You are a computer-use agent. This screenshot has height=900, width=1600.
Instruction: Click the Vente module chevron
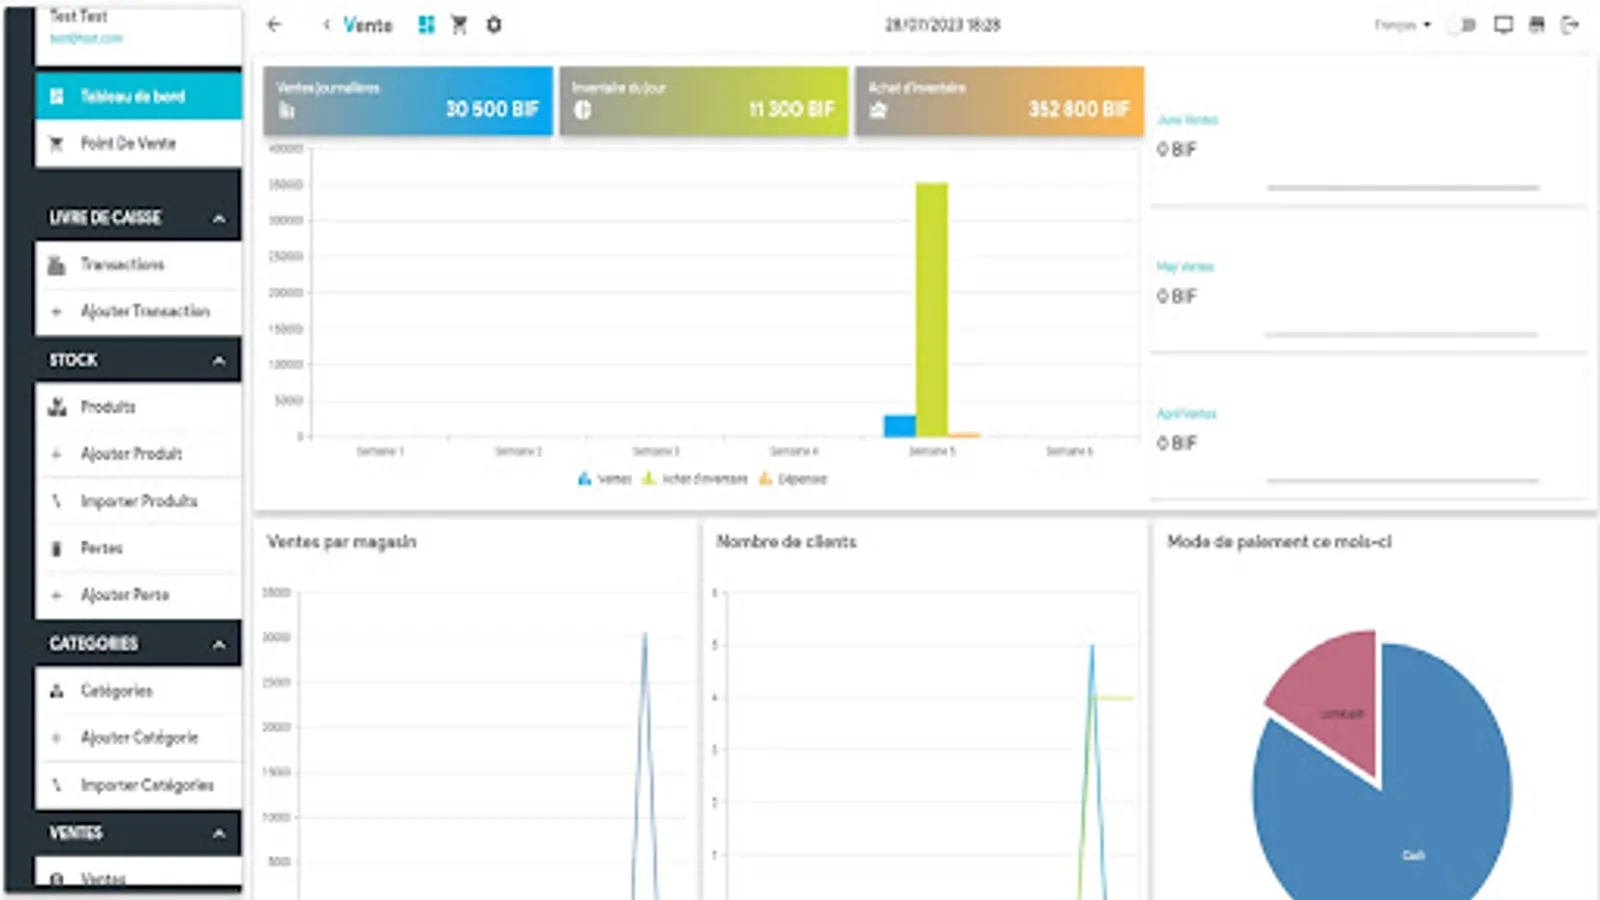click(x=326, y=25)
